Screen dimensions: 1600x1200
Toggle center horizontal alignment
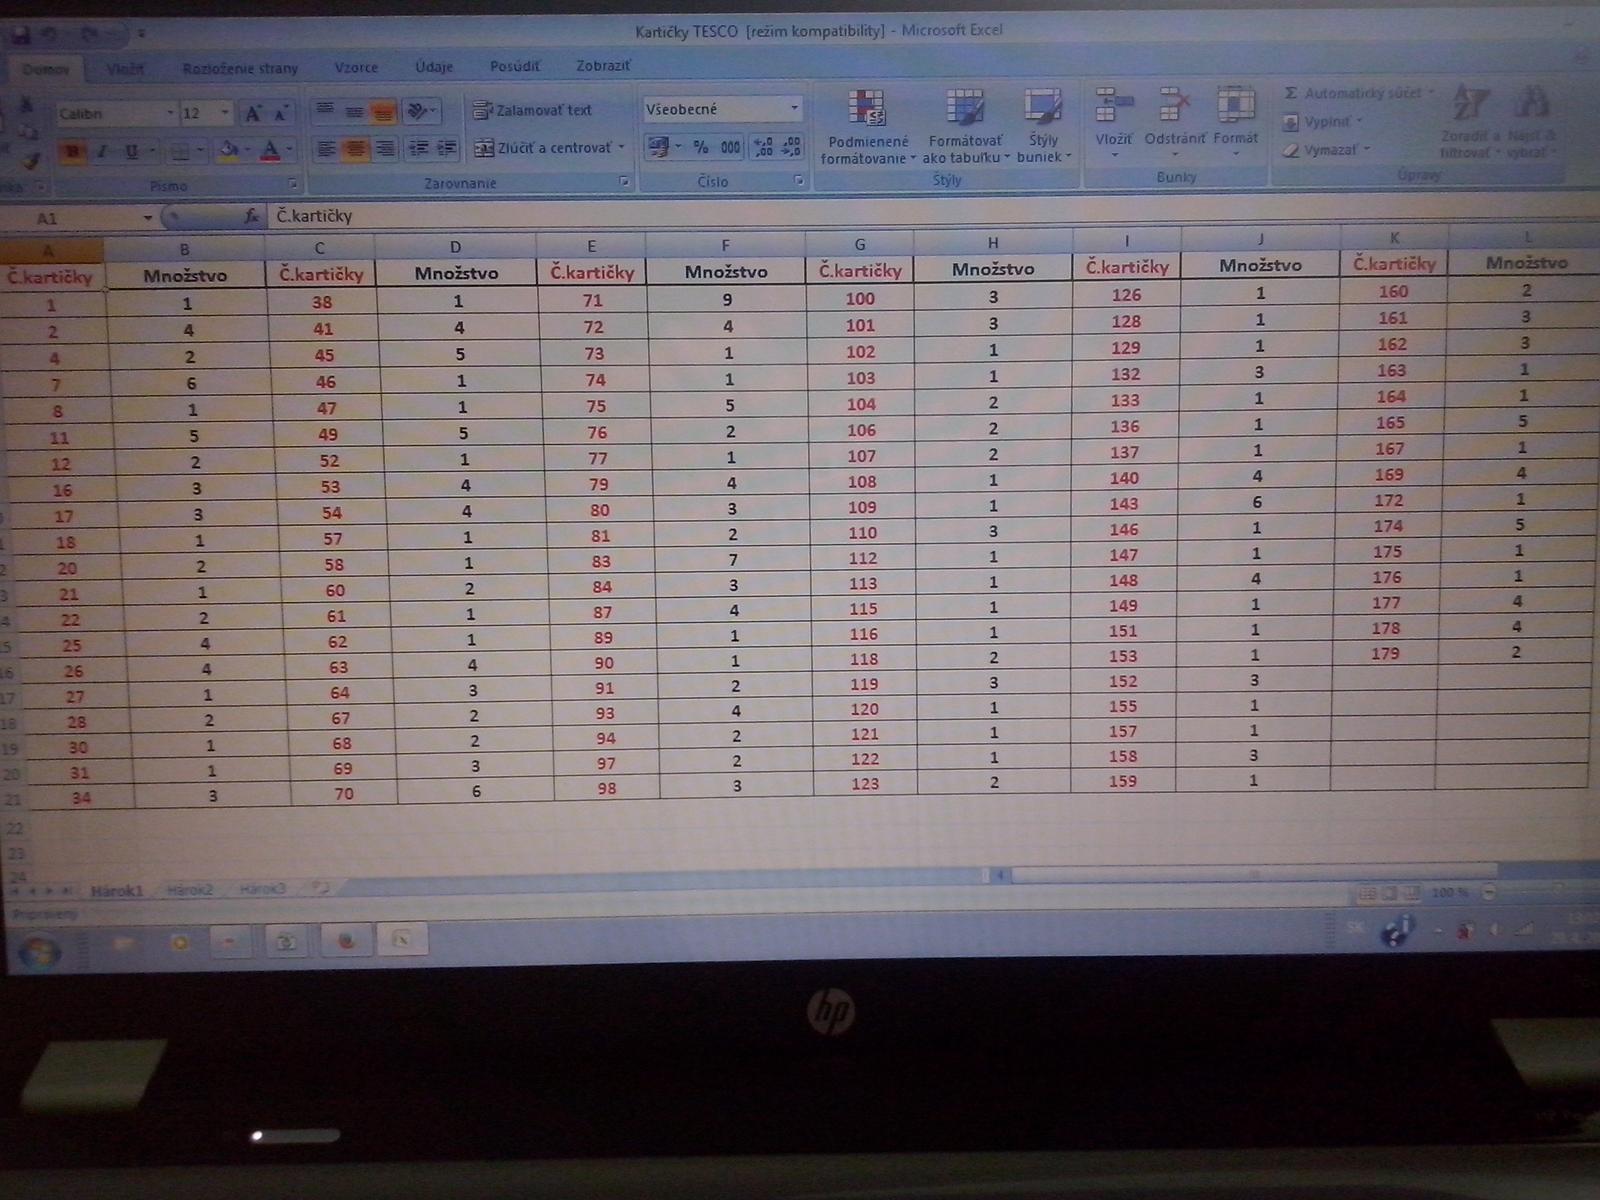point(355,149)
